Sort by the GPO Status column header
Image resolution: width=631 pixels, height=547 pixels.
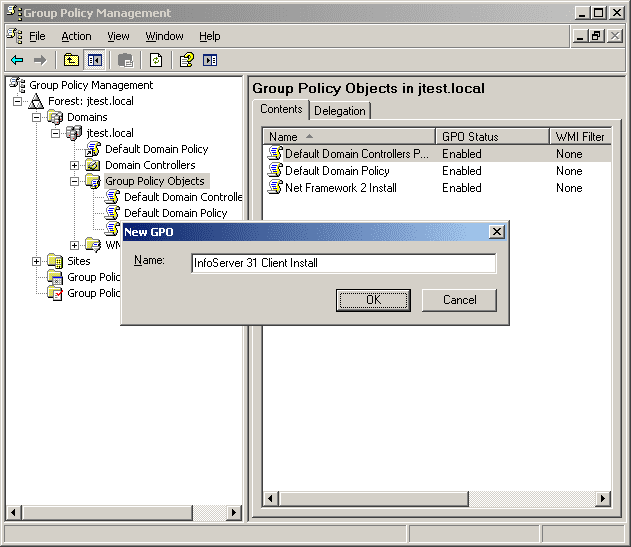(x=492, y=137)
